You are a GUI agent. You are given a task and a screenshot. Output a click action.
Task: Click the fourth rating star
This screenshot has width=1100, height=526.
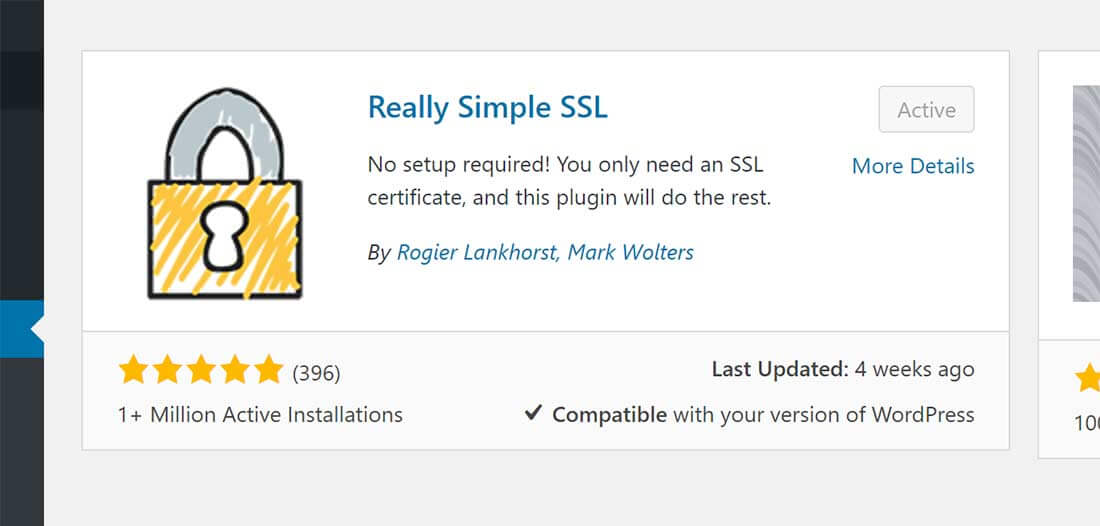point(234,370)
